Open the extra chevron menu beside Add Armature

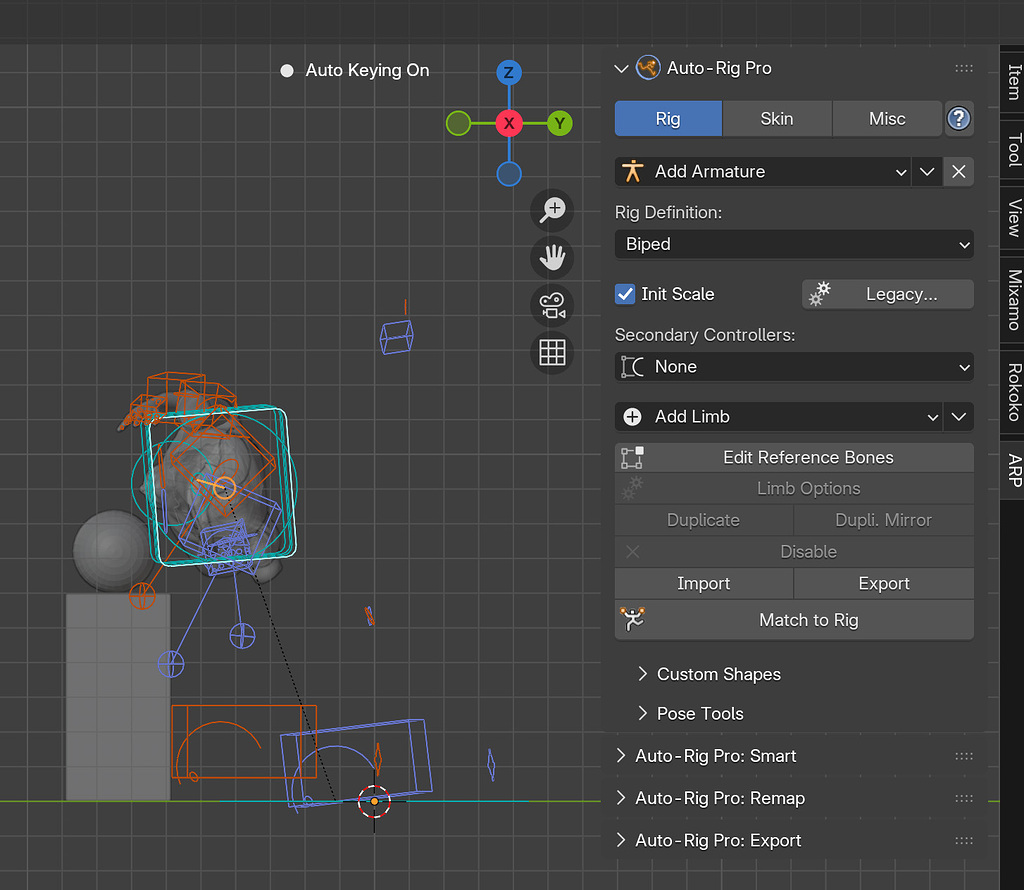point(927,172)
